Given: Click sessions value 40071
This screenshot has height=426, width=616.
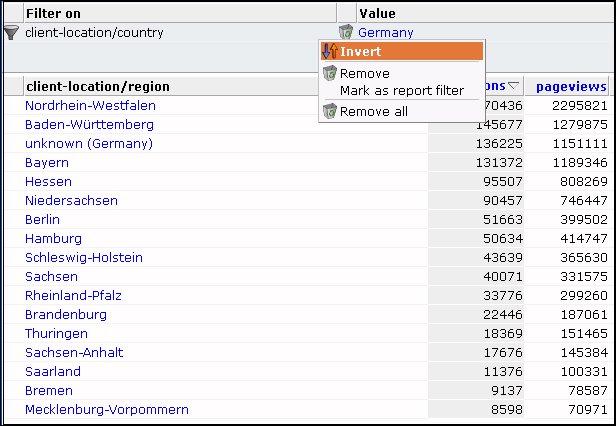Looking at the screenshot, I should (x=503, y=276).
